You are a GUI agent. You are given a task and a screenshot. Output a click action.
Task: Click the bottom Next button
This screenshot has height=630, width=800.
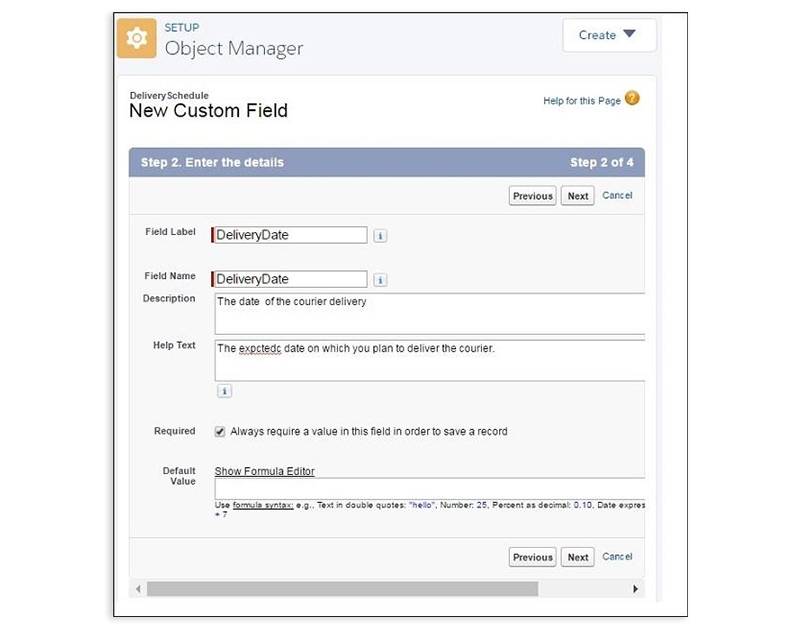coord(578,557)
